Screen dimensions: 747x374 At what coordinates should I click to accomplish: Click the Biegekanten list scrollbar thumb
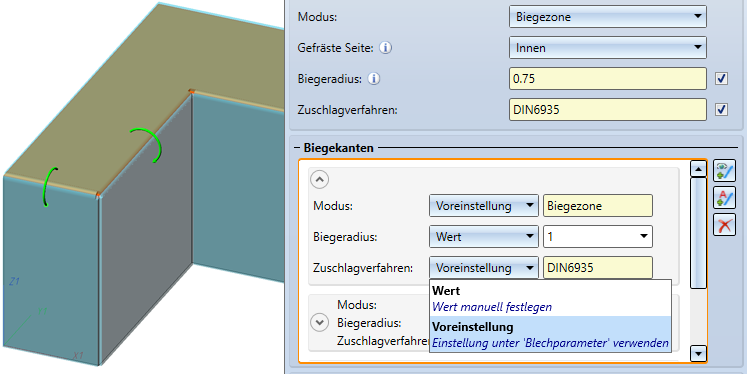[698, 232]
